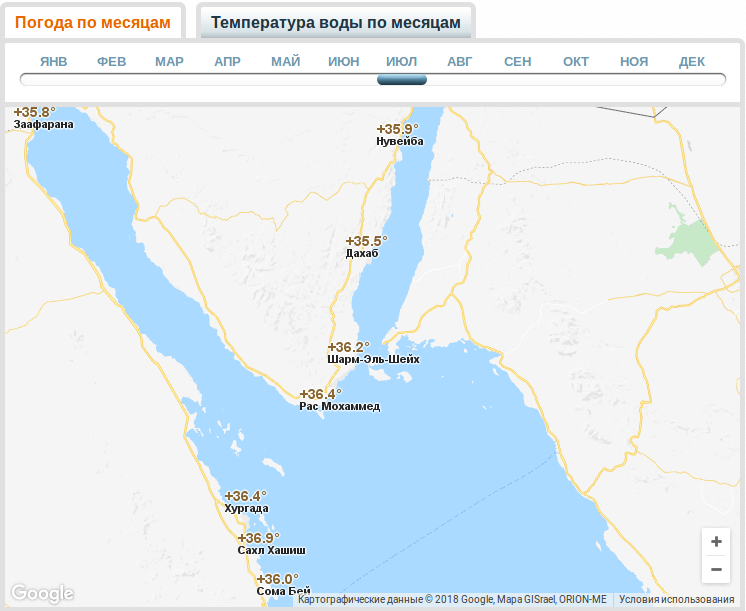Click the Заафарана city label
Viewport: 746px width, 611px height.
coord(43,124)
